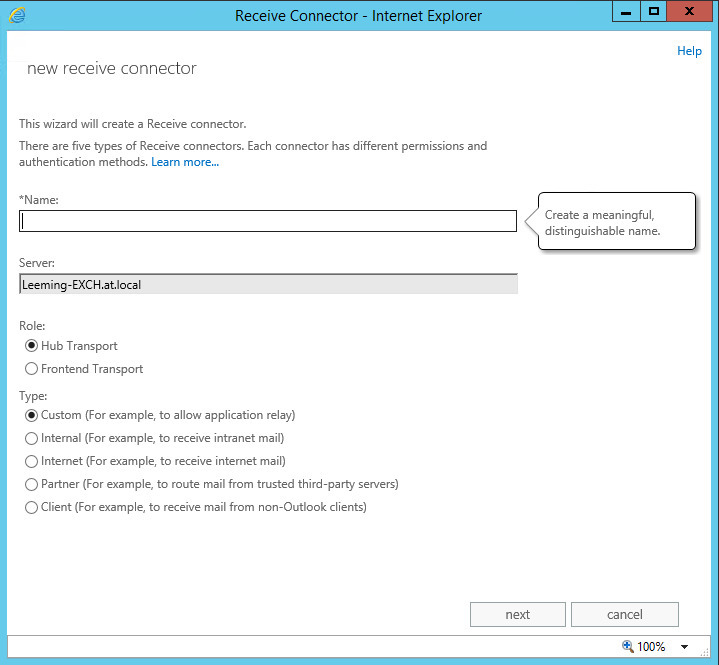Minimize the Receive Connector window
This screenshot has width=719, height=665.
pyautogui.click(x=626, y=11)
